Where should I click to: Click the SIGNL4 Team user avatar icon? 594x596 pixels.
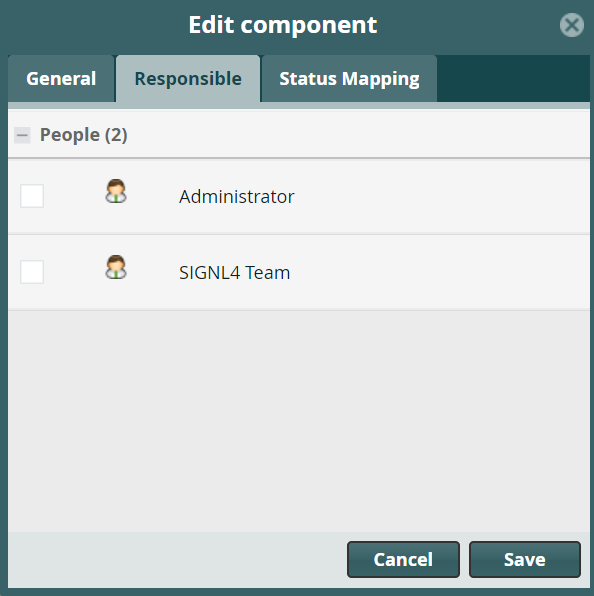coord(116,267)
